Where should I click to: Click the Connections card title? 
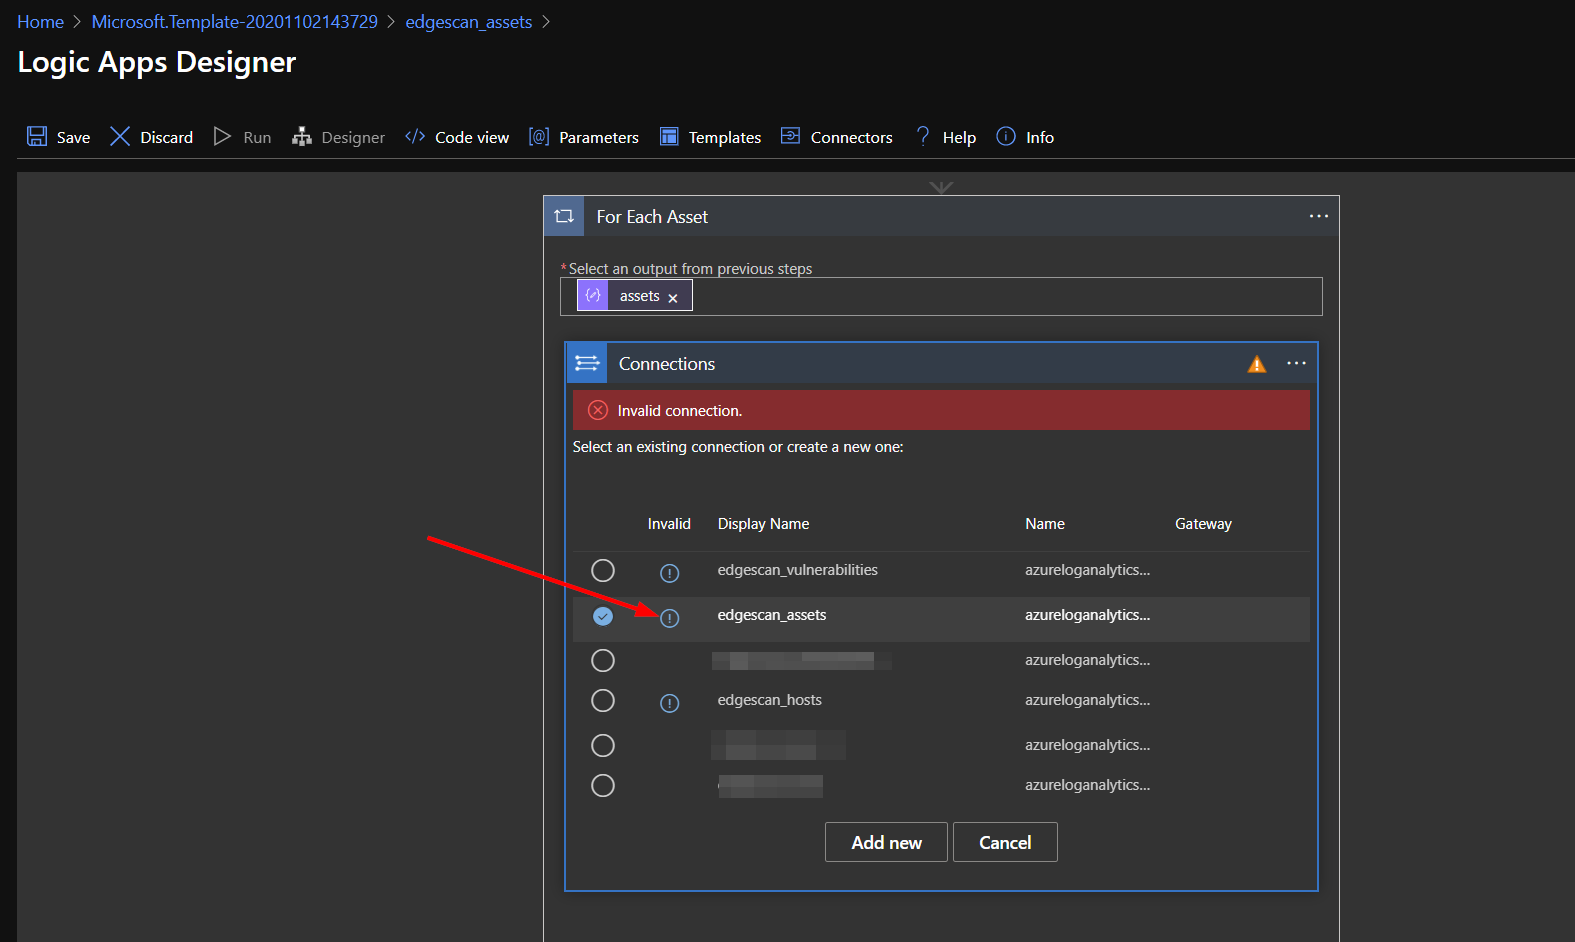point(667,364)
